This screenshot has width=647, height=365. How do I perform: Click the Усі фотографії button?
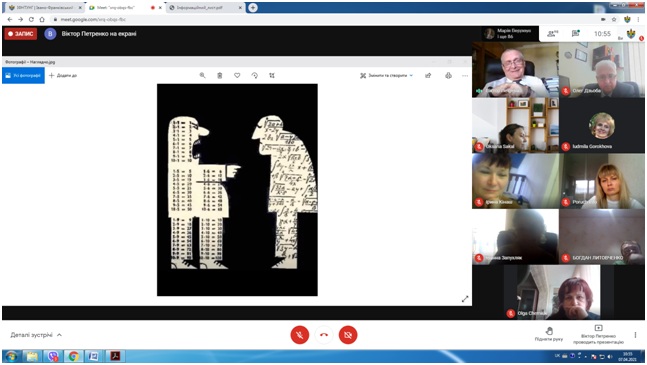coord(23,75)
